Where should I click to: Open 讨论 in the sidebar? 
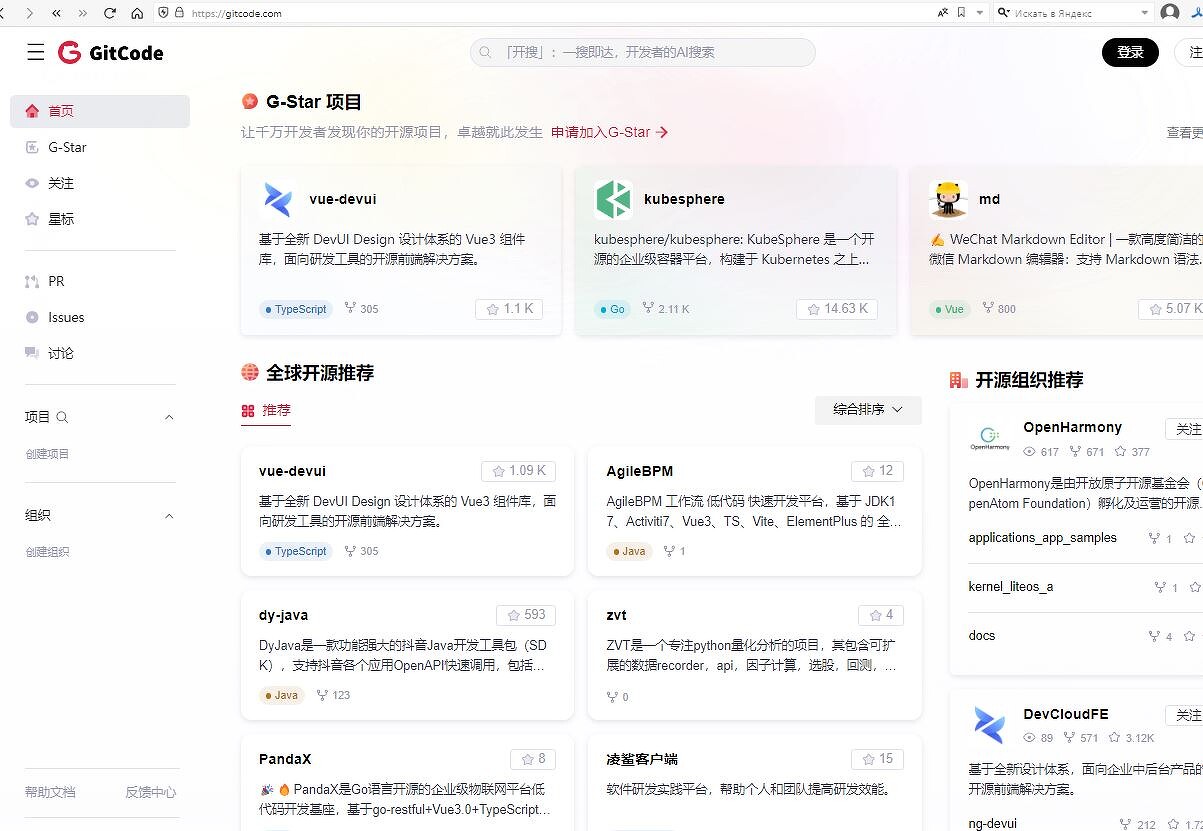click(x=100, y=353)
